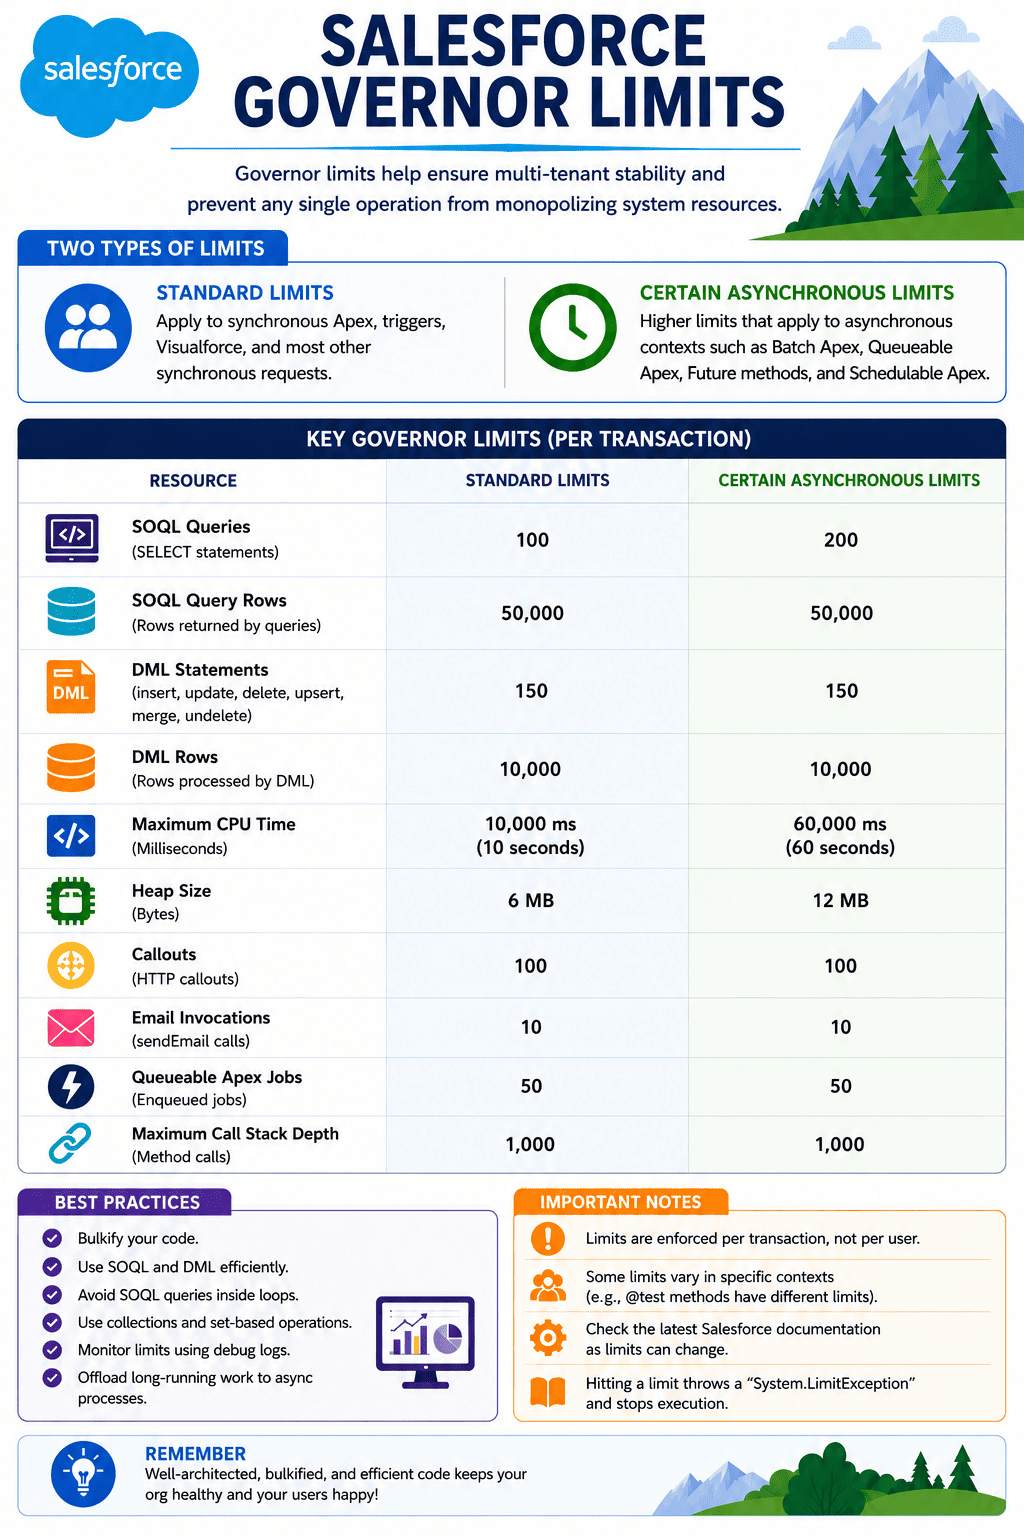Viewport: 1024px width, 1536px height.
Task: Click the Heap Size 6 MB value
Action: 531,901
